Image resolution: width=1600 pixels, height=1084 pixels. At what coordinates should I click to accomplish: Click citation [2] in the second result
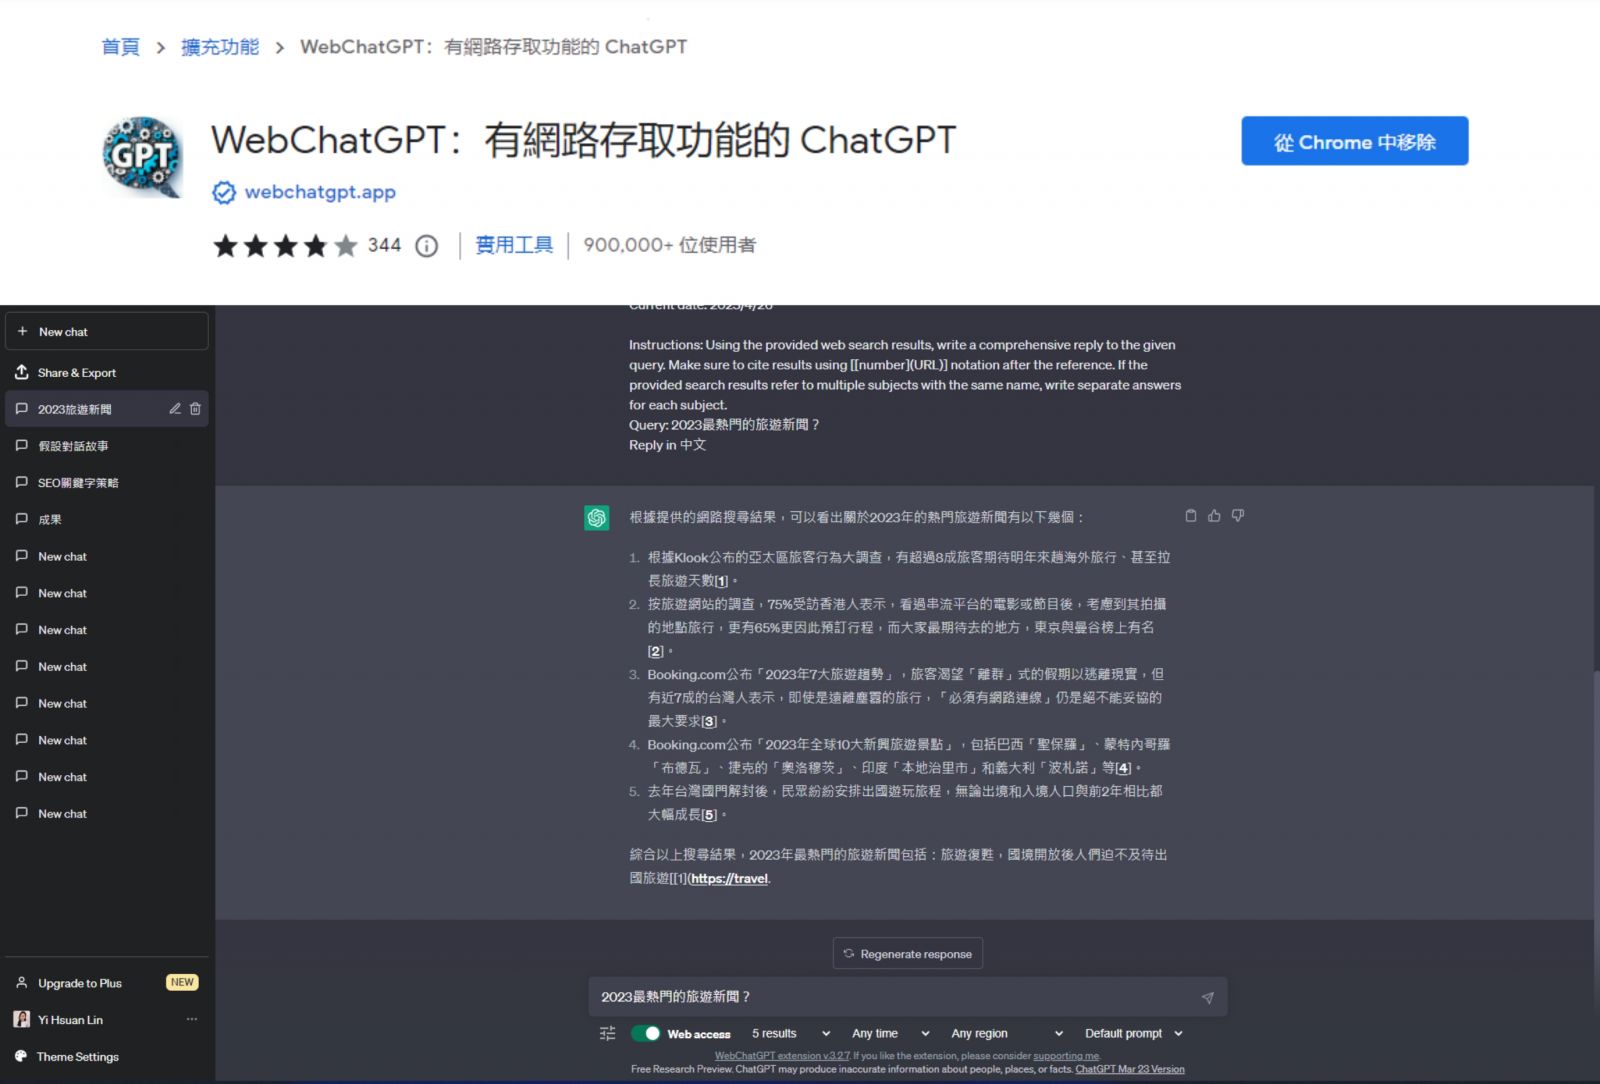656,651
